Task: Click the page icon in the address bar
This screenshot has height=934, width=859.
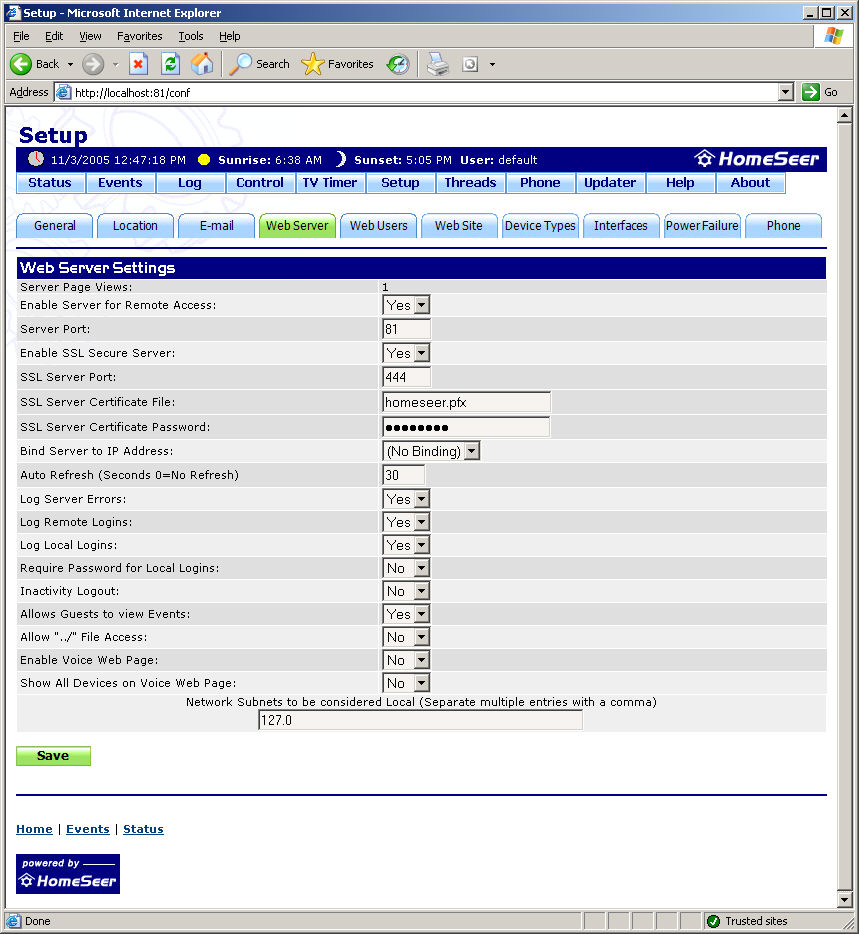Action: tap(64, 92)
